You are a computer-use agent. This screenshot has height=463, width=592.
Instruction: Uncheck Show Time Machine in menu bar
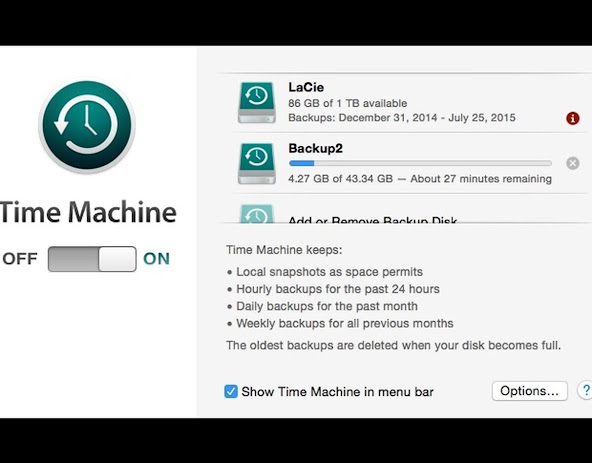pyautogui.click(x=231, y=392)
